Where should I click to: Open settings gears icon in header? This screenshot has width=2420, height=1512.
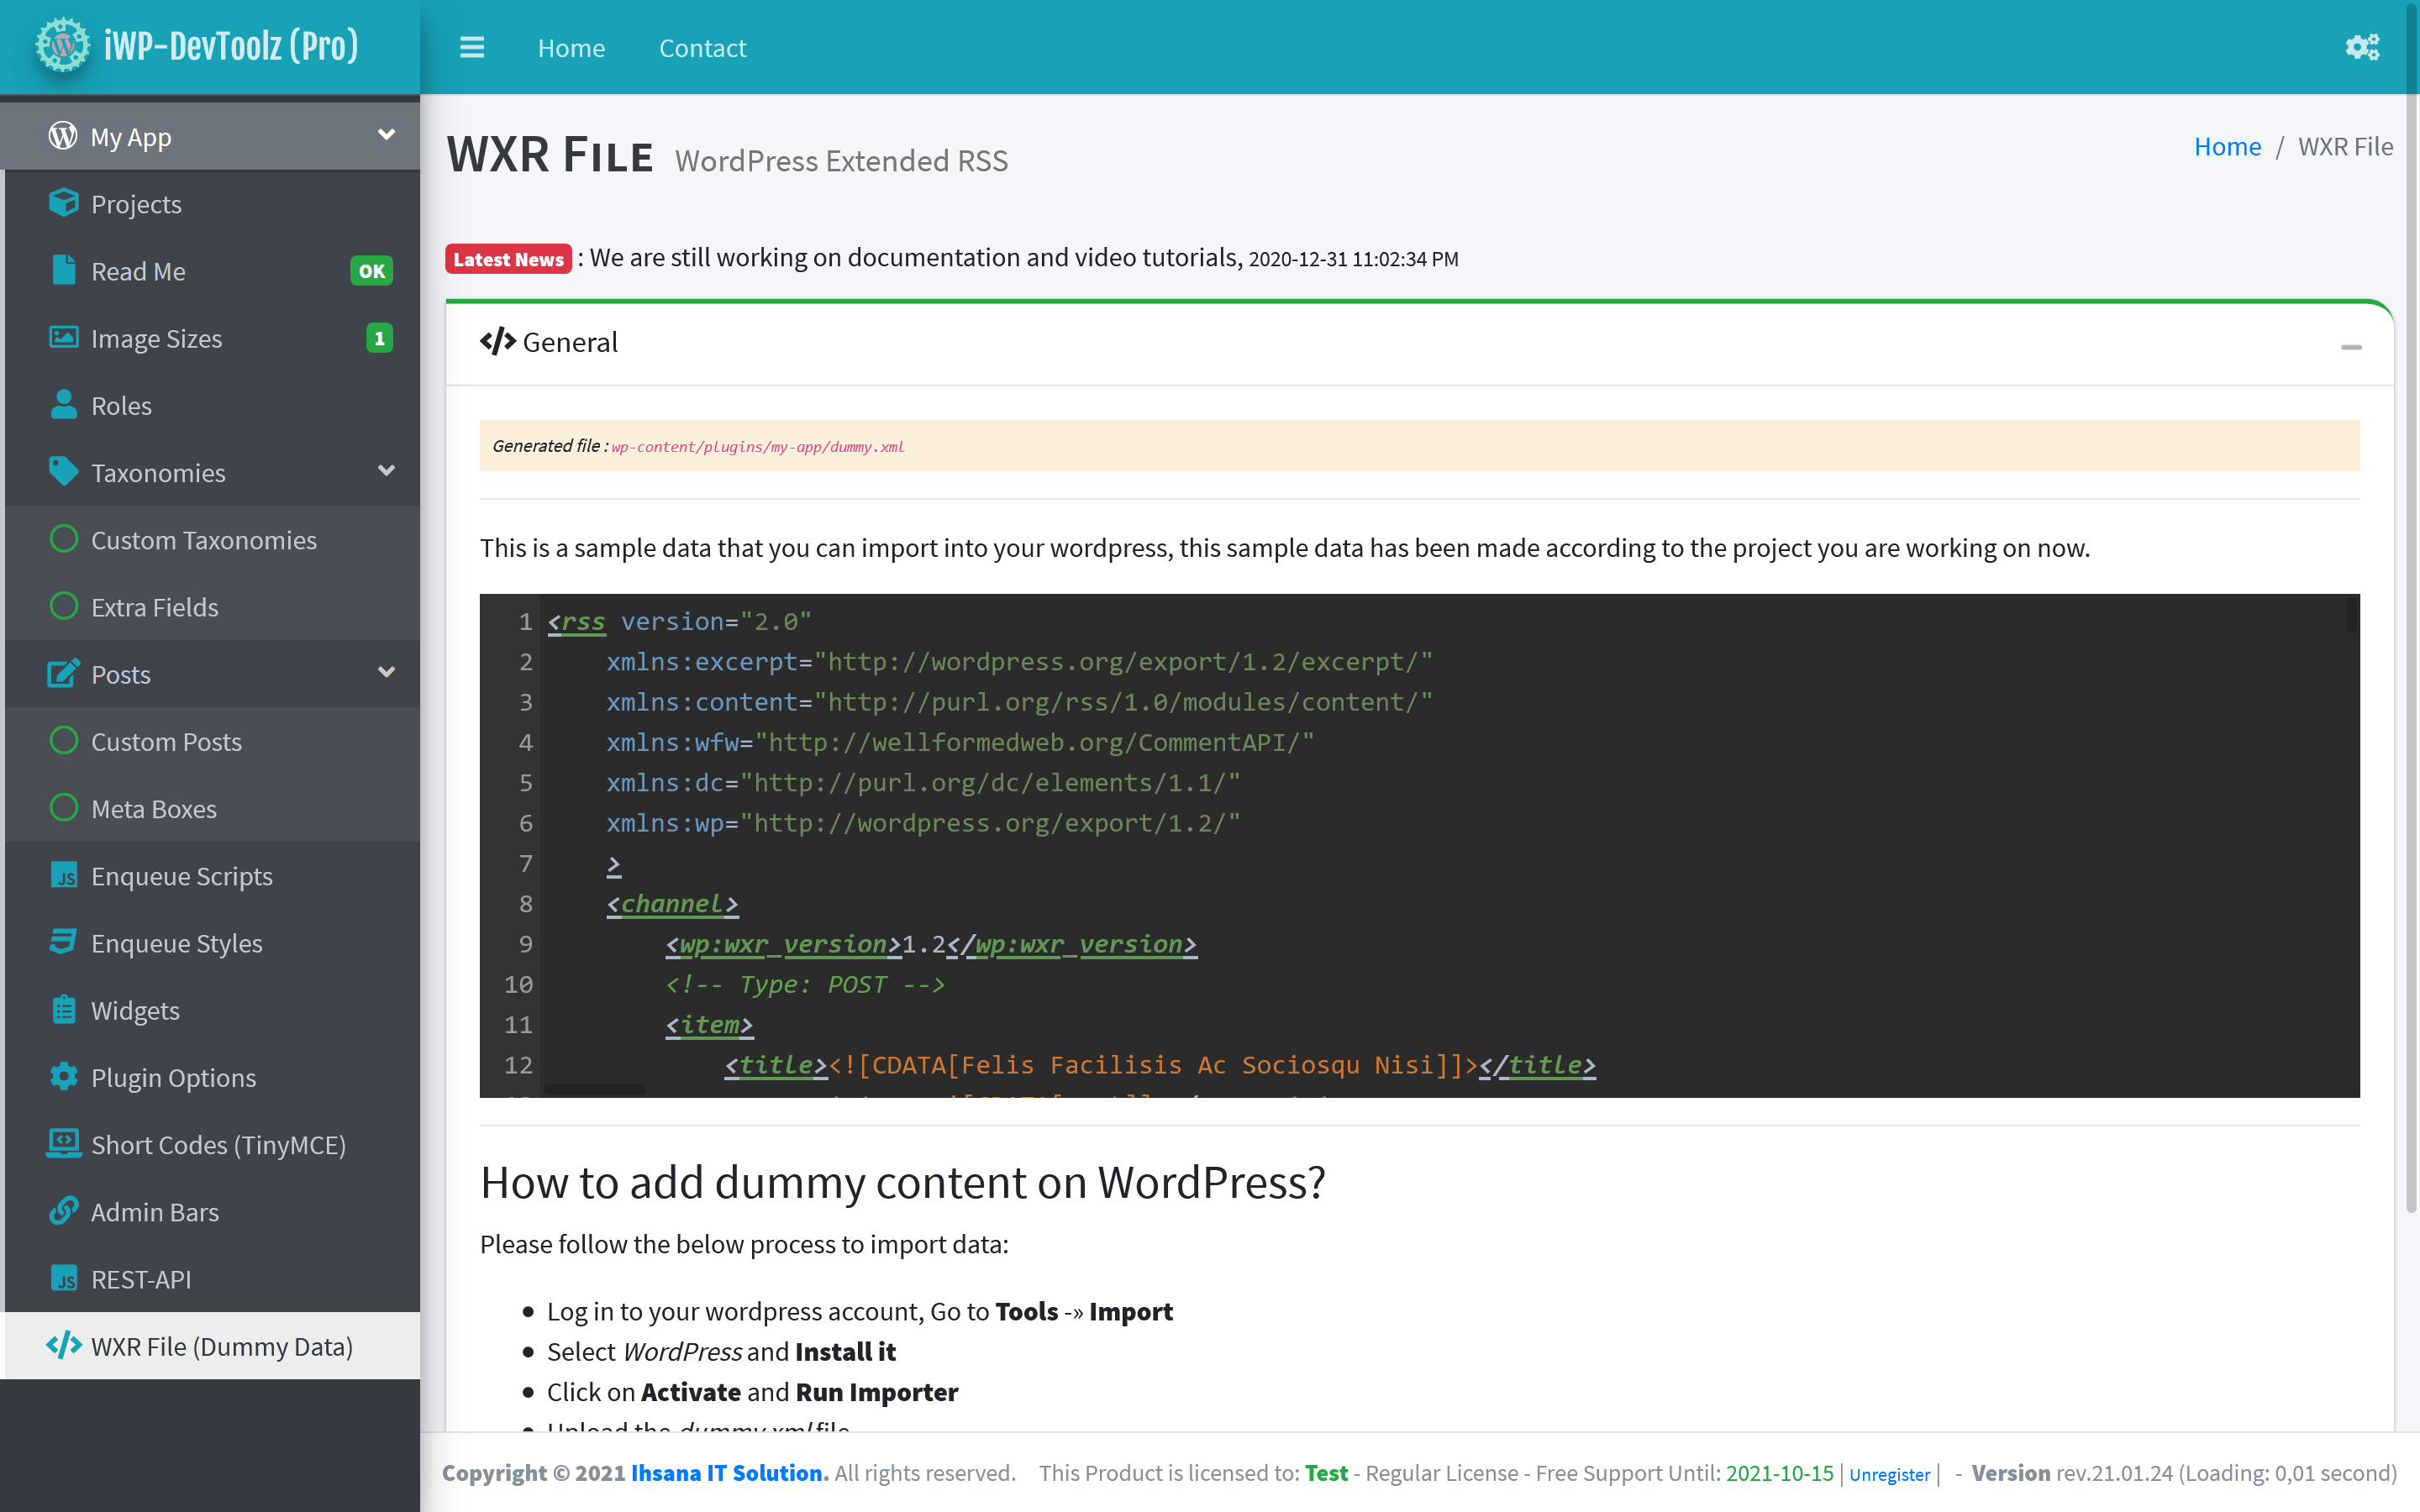tap(2362, 47)
